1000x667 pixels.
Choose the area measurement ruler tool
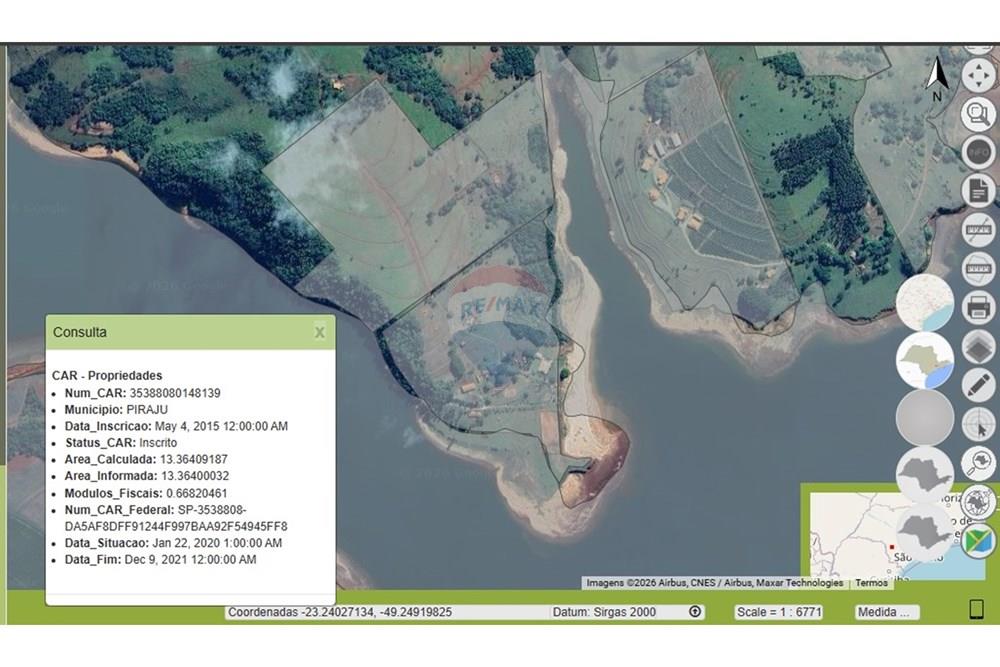tap(978, 269)
